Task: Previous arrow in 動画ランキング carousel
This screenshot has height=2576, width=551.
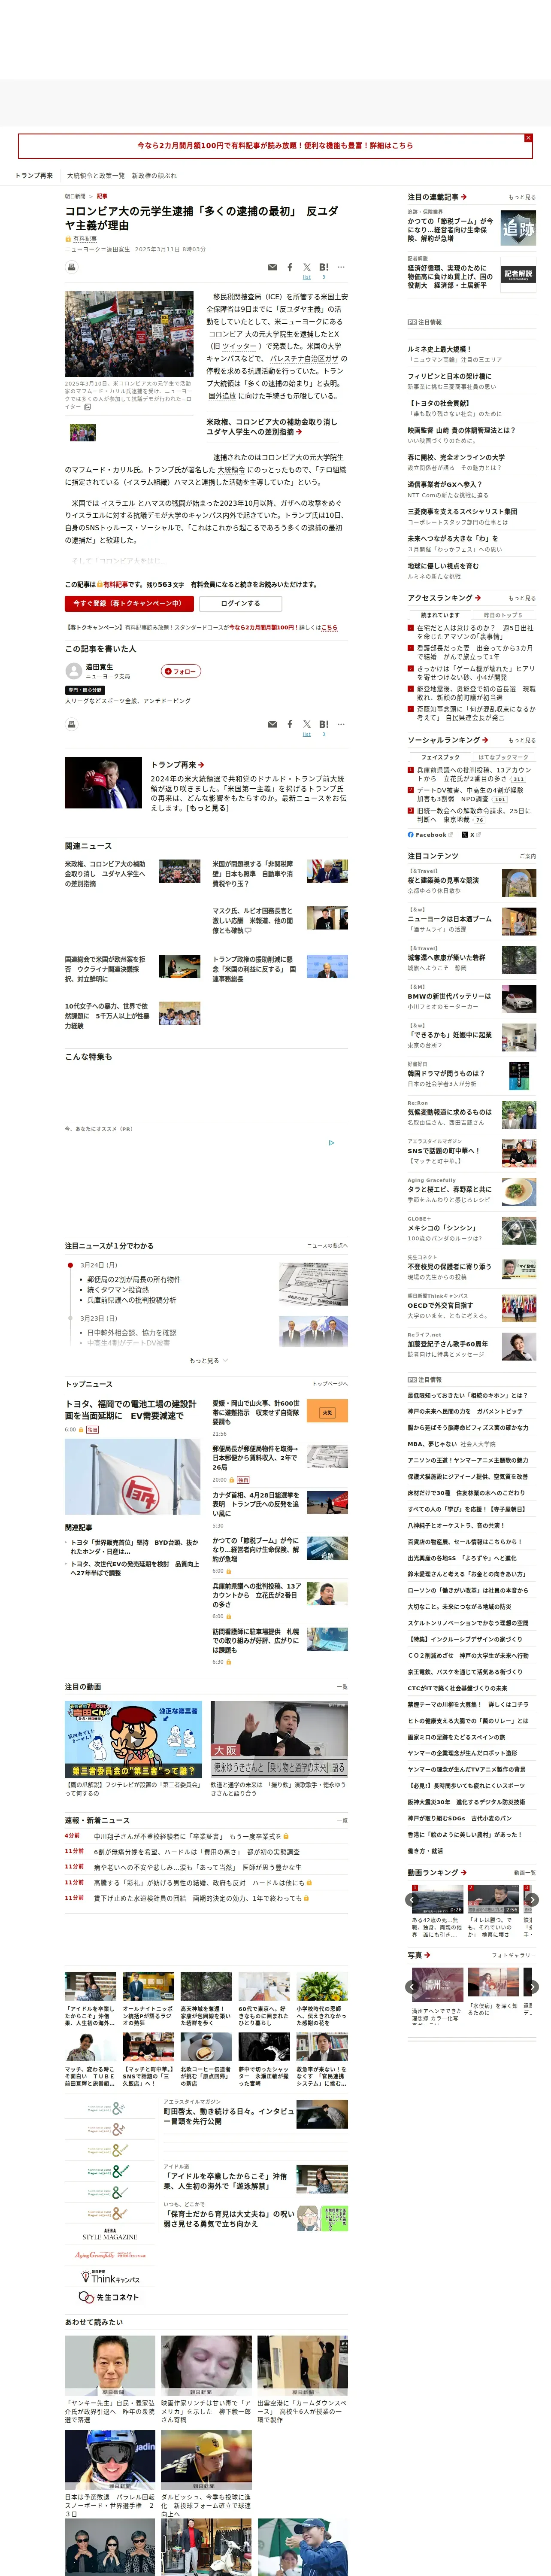Action: coord(412,1899)
